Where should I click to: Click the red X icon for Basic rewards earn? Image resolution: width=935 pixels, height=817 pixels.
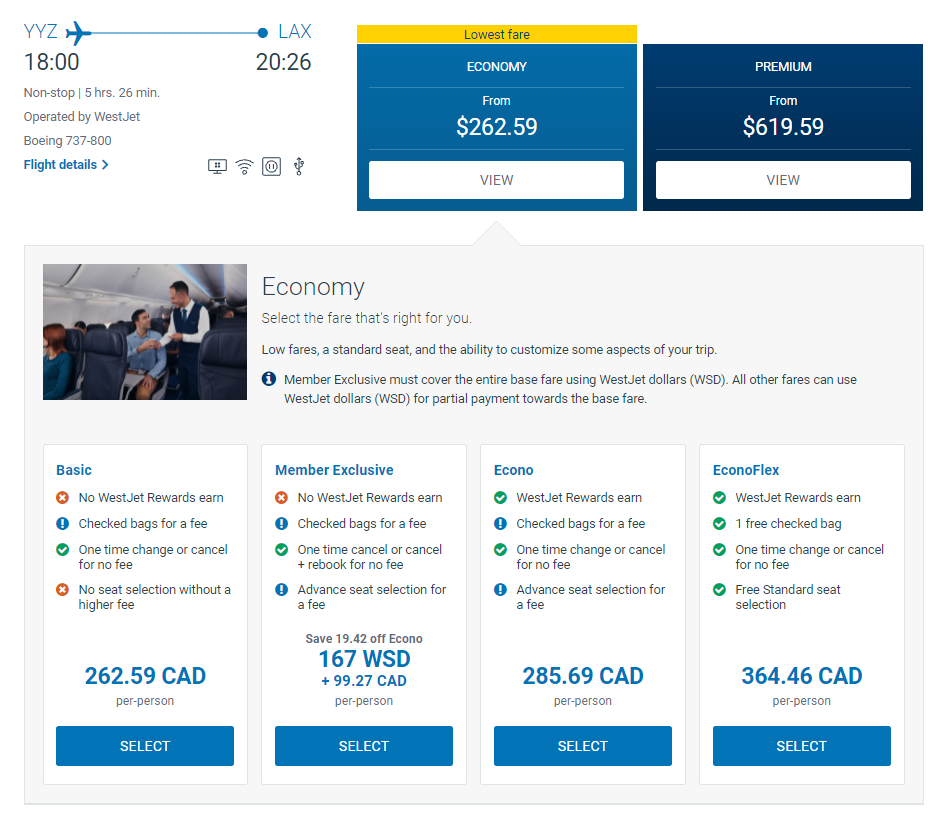pos(62,498)
